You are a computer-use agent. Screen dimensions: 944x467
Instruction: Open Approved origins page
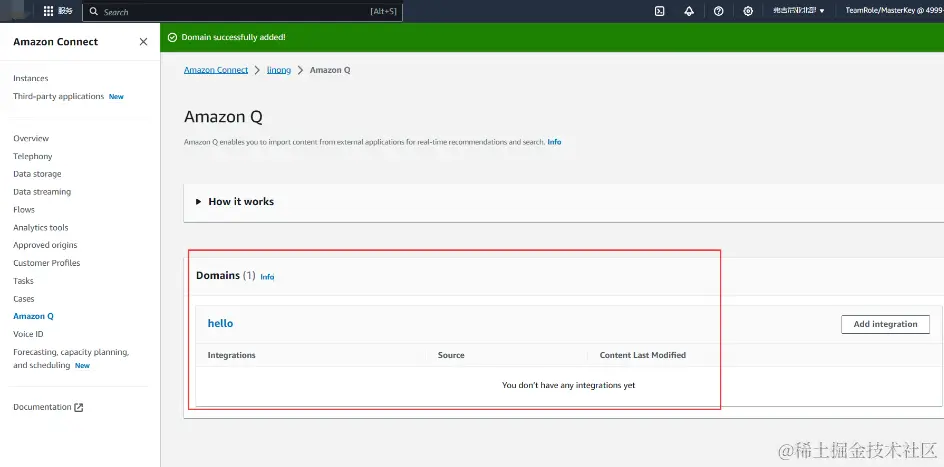click(45, 246)
